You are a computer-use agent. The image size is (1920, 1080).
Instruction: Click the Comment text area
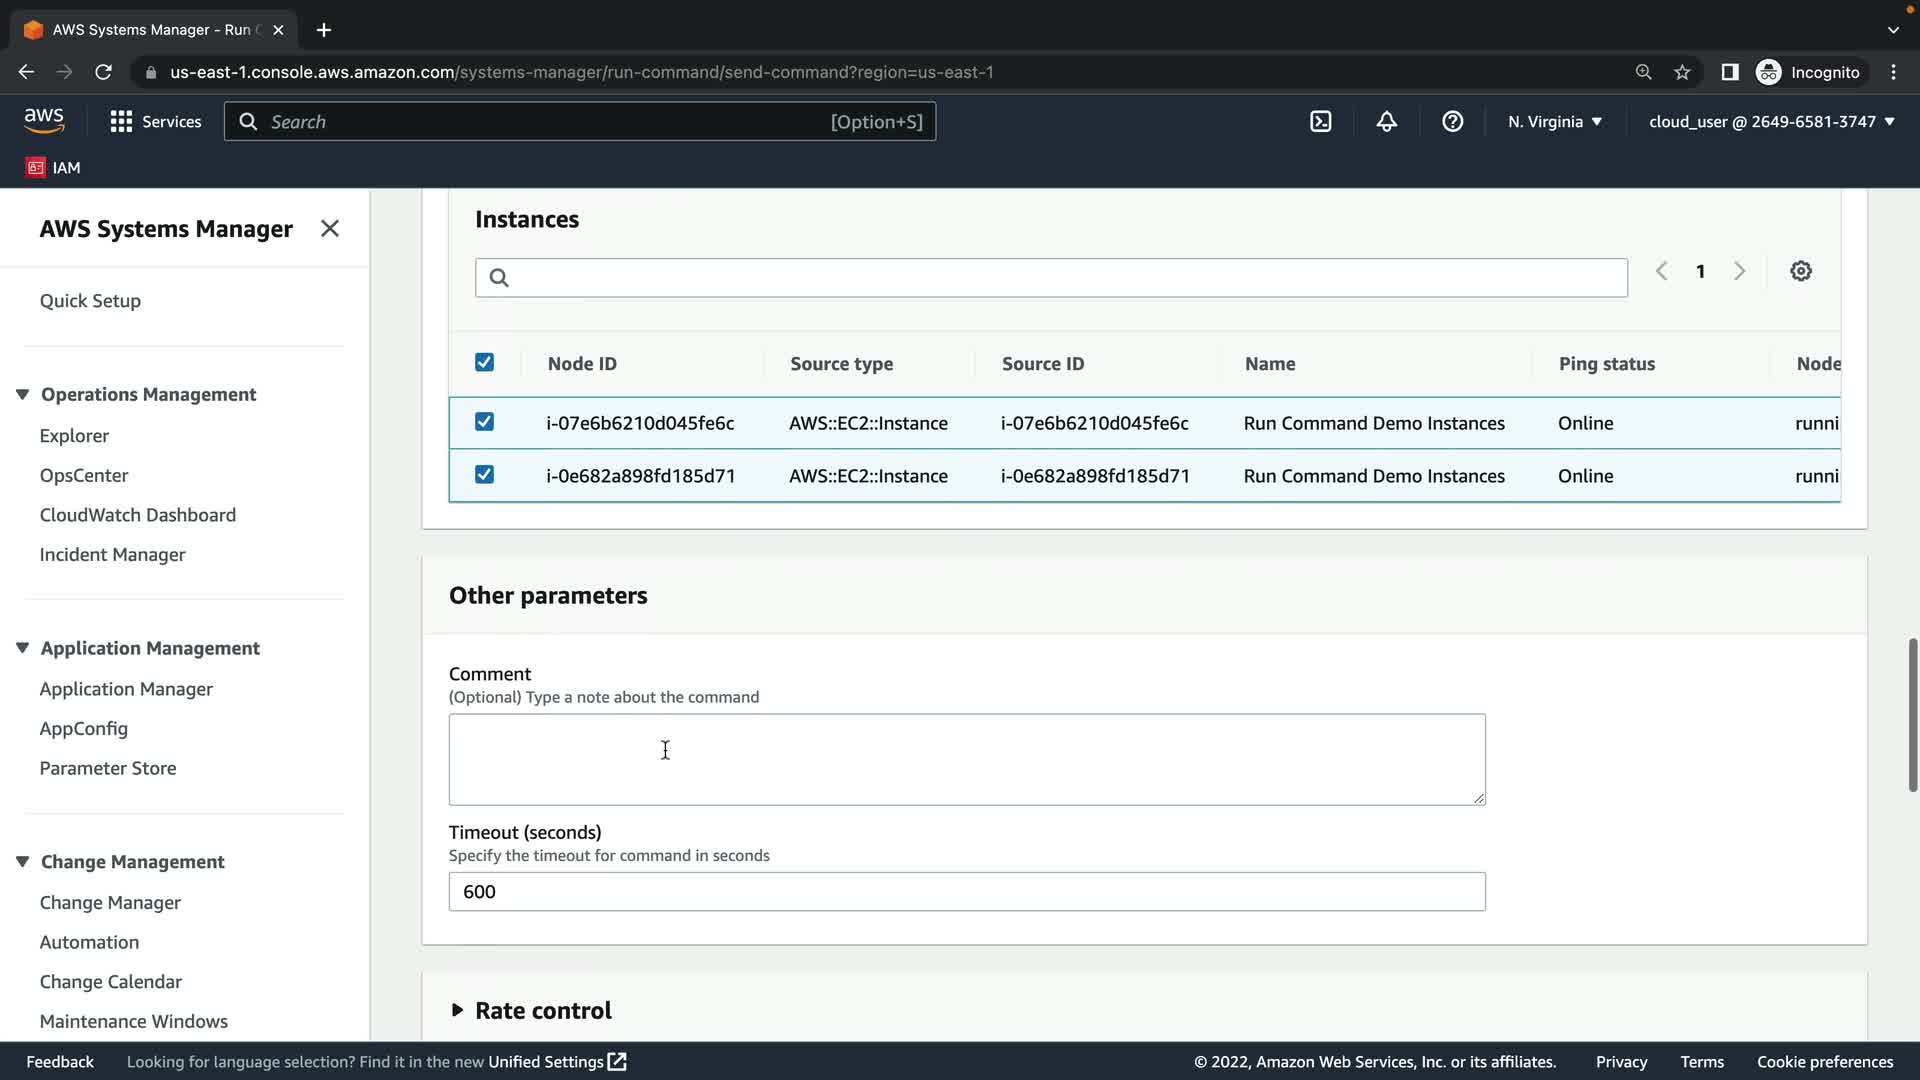tap(966, 758)
